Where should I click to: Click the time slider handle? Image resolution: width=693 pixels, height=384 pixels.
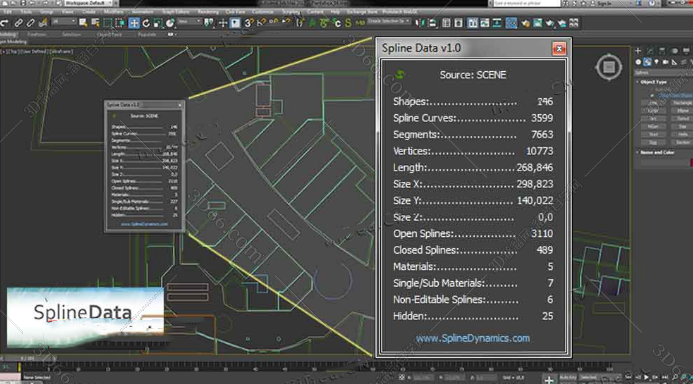coord(27,358)
